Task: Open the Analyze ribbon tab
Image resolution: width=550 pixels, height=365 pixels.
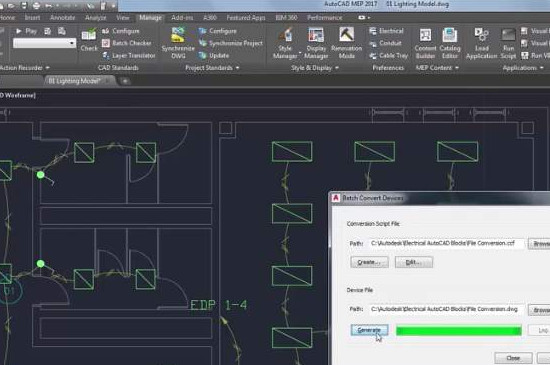Action: (95, 18)
